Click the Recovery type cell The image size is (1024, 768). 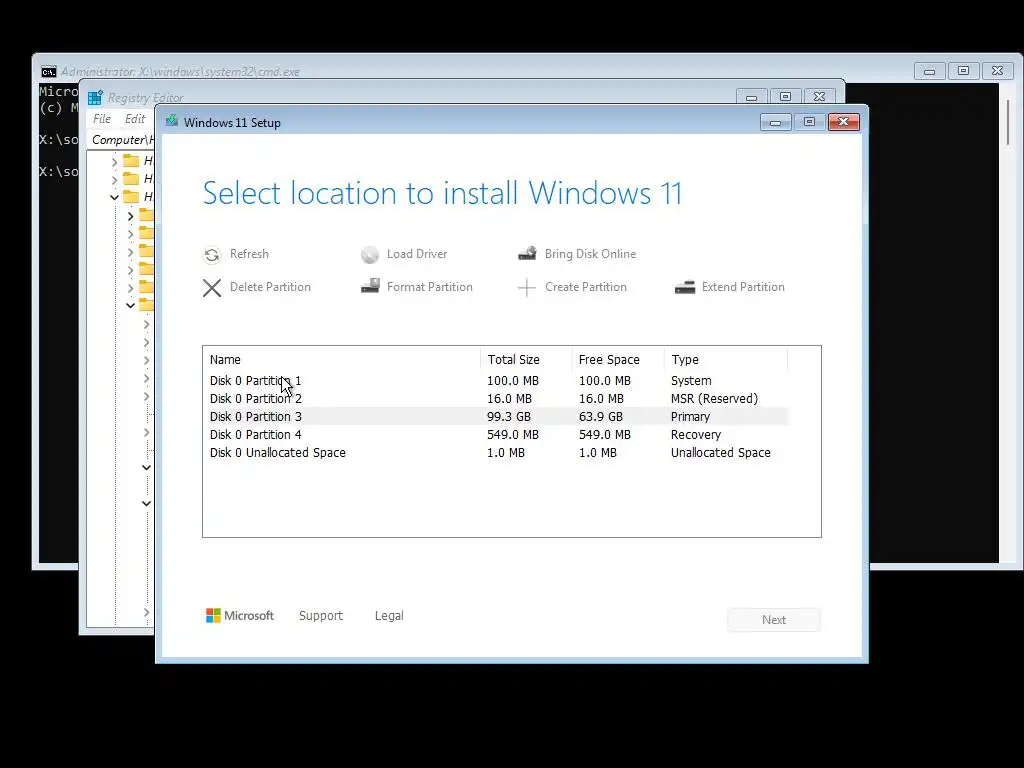click(x=696, y=435)
